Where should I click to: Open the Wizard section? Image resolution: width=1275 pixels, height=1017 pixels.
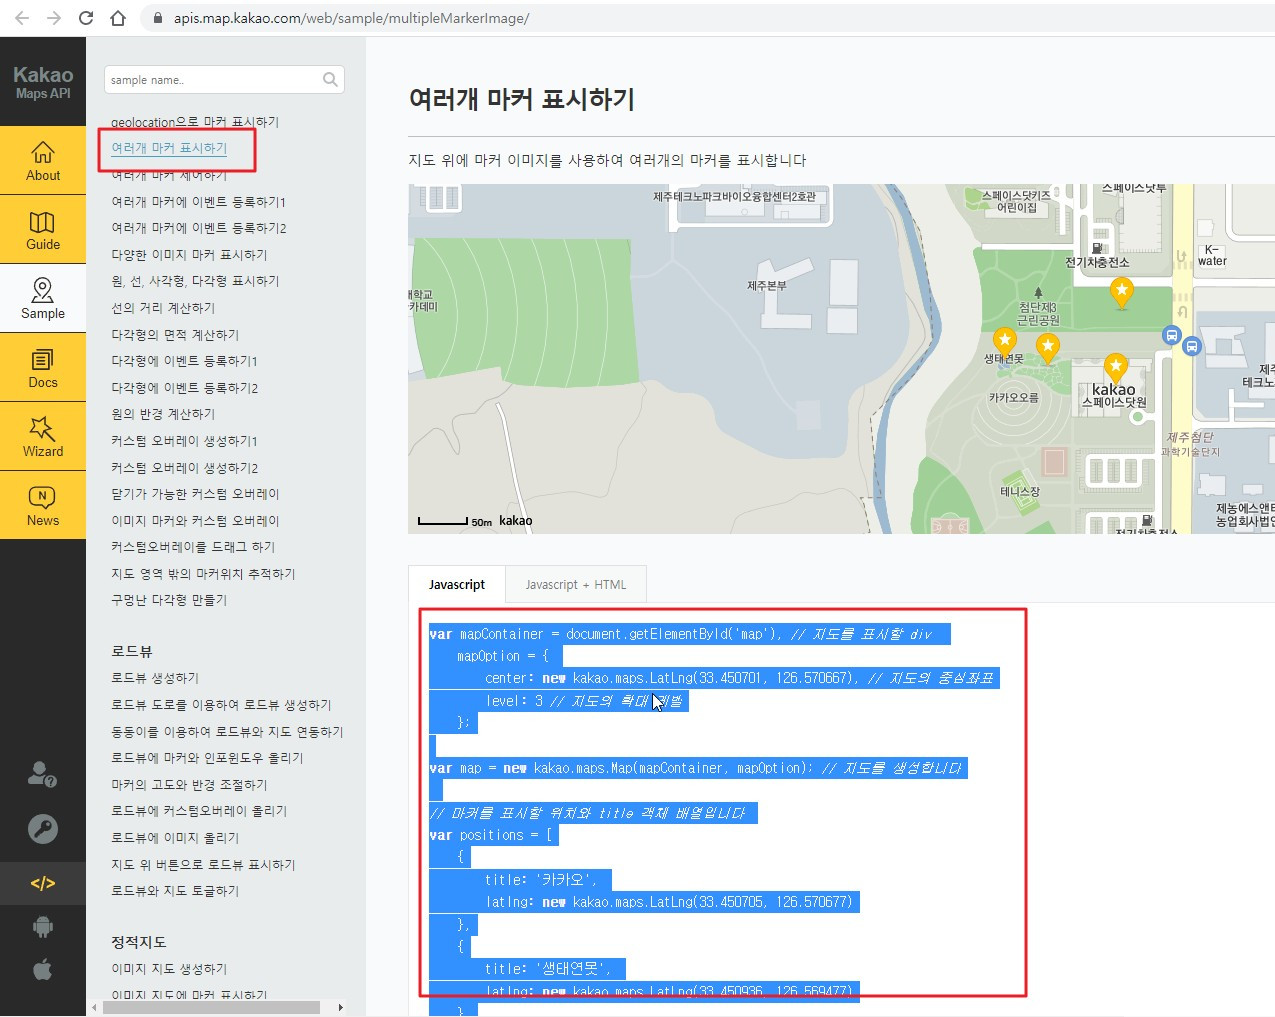43,436
